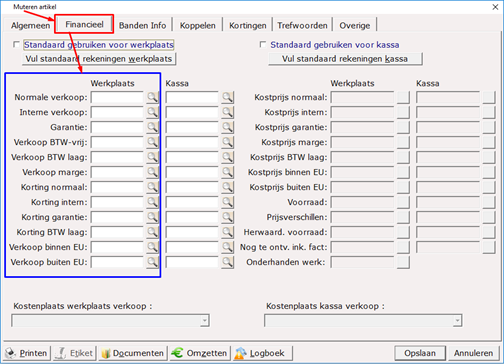Click the Etiket button
Viewport: 504px width, 364px height.
click(75, 353)
